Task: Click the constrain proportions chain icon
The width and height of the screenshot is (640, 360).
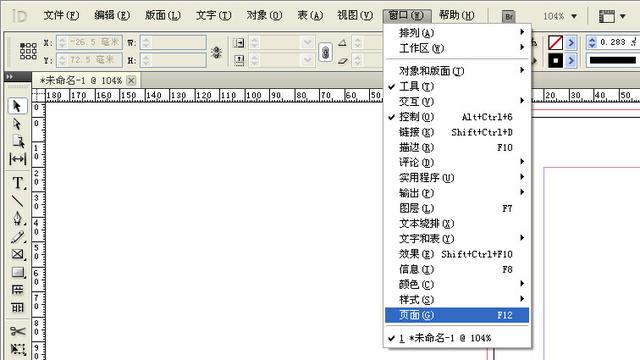Action: [x=325, y=52]
